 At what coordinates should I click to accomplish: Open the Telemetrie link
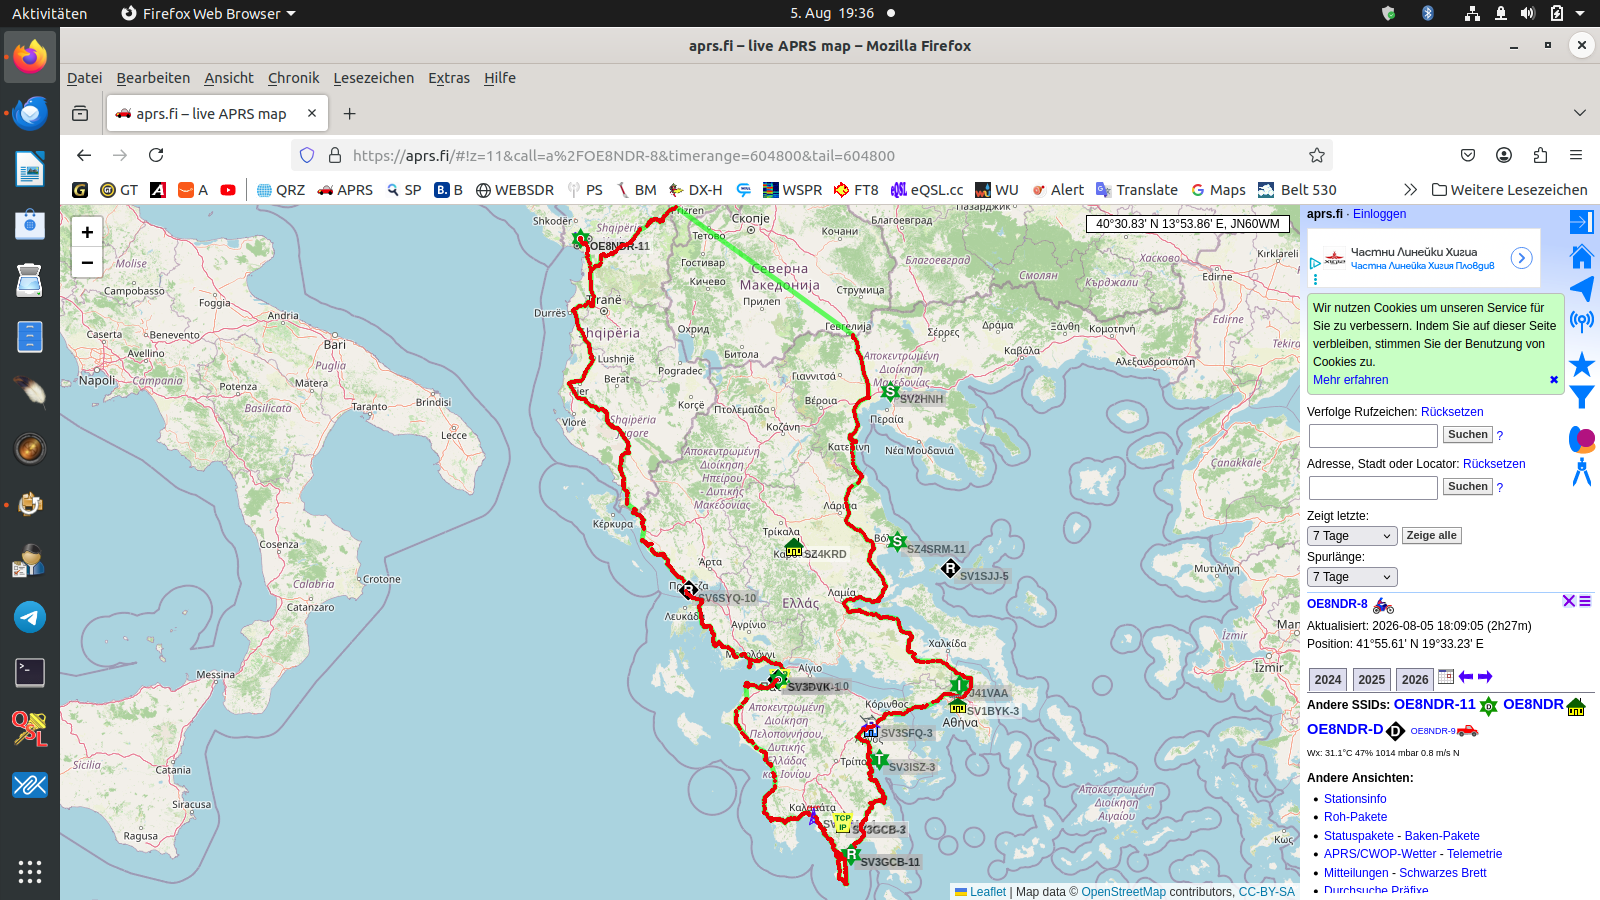click(x=1474, y=854)
